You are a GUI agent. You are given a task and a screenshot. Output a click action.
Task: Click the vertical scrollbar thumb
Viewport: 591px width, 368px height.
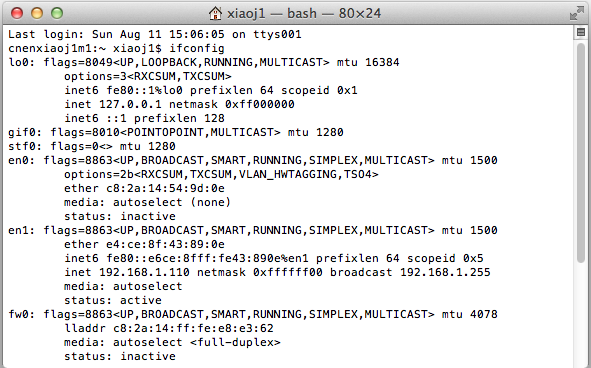point(581,153)
